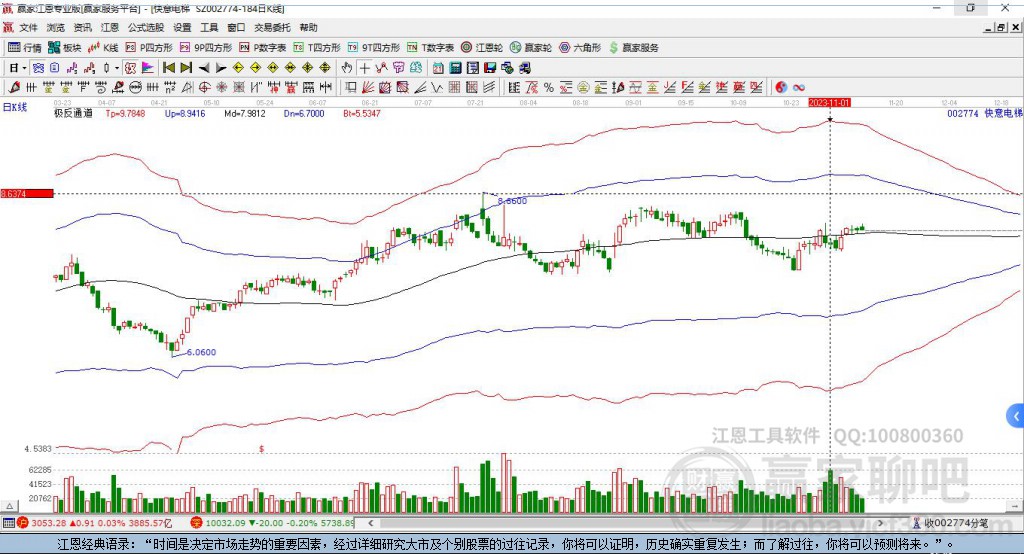The height and width of the screenshot is (554, 1024).
Task: Click the Md=7.9812 indicator value
Action: [x=245, y=114]
